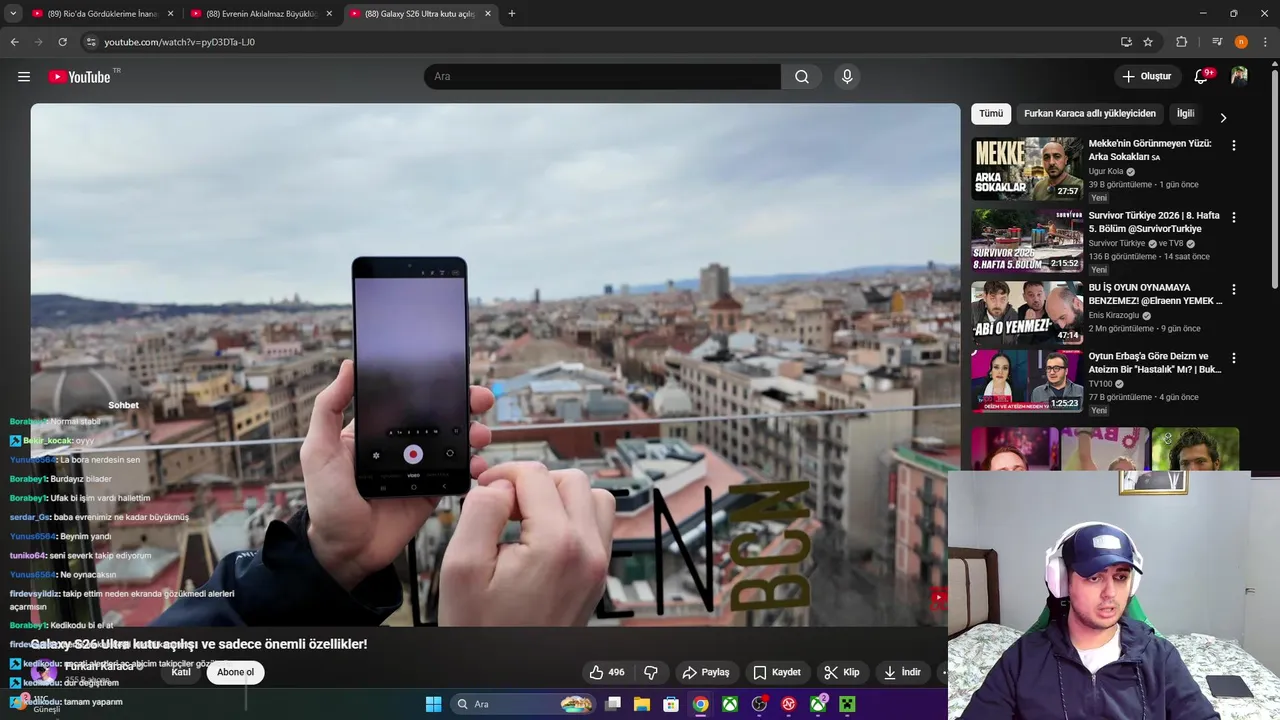1280x720 pixels.
Task: Select the İlgili filter chip
Action: (x=1185, y=114)
